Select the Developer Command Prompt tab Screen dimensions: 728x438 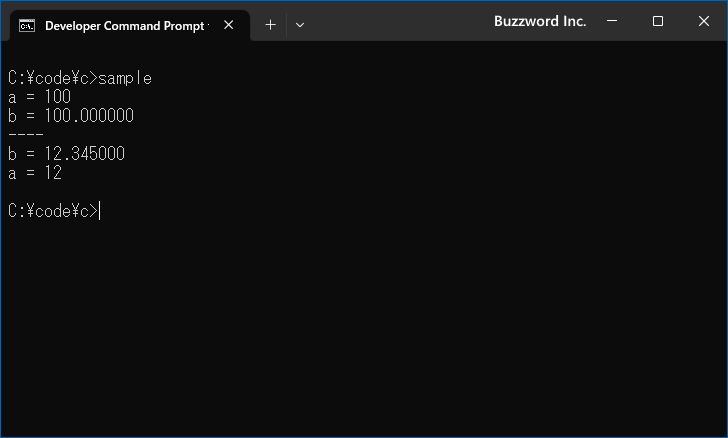[x=124, y=25]
